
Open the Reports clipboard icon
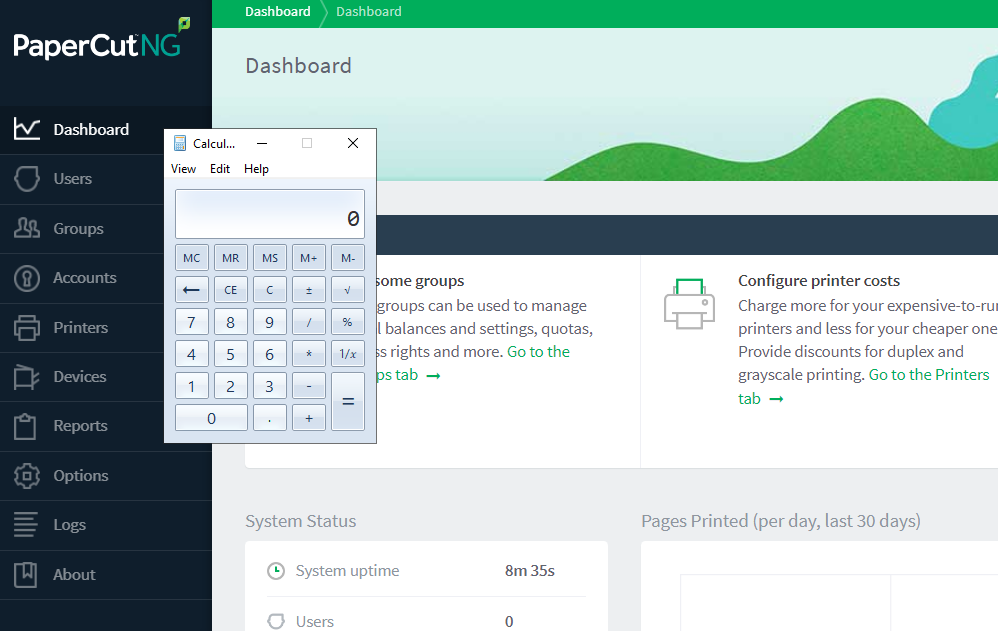tap(27, 426)
